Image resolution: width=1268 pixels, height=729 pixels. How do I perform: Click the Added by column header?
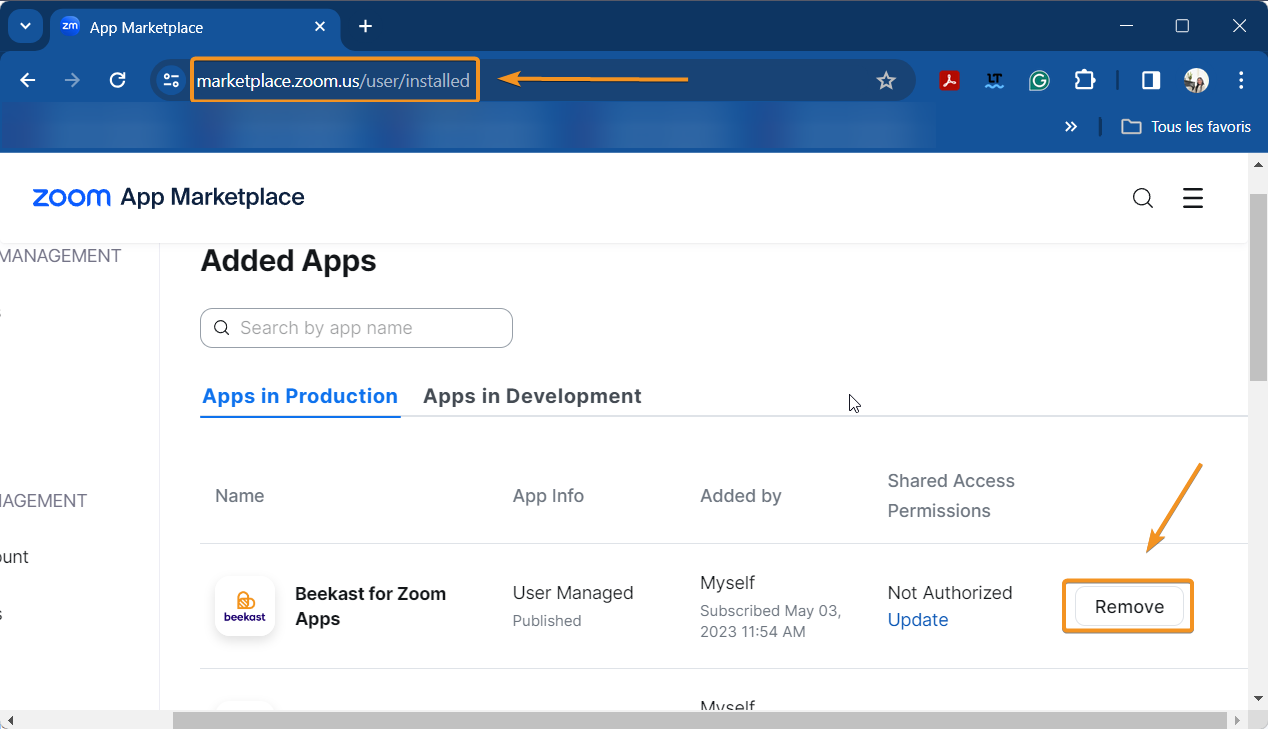click(741, 496)
